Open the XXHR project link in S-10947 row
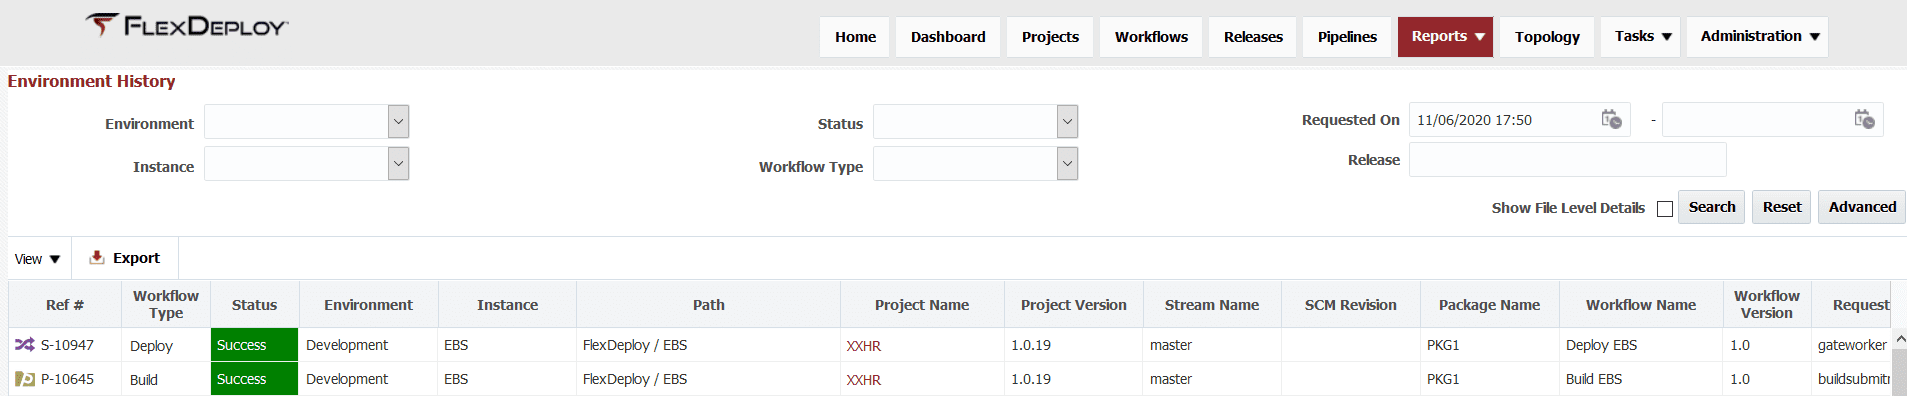This screenshot has height=396, width=1907. tap(863, 346)
